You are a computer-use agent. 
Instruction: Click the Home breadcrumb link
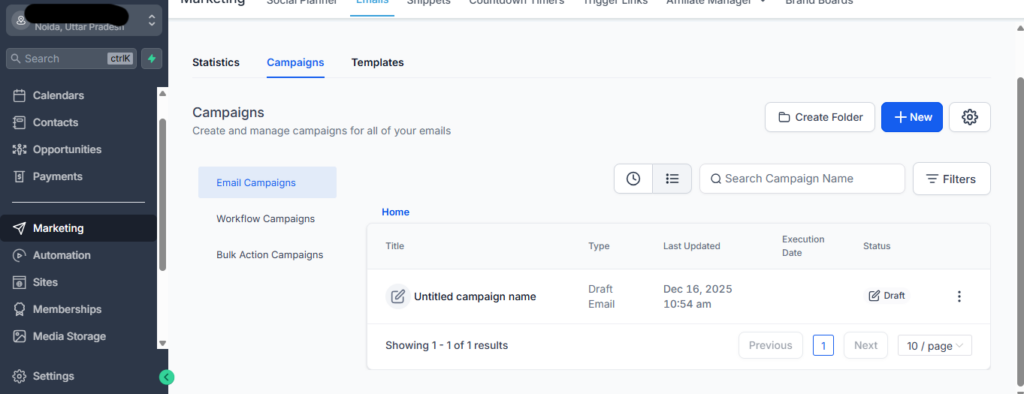coord(396,212)
